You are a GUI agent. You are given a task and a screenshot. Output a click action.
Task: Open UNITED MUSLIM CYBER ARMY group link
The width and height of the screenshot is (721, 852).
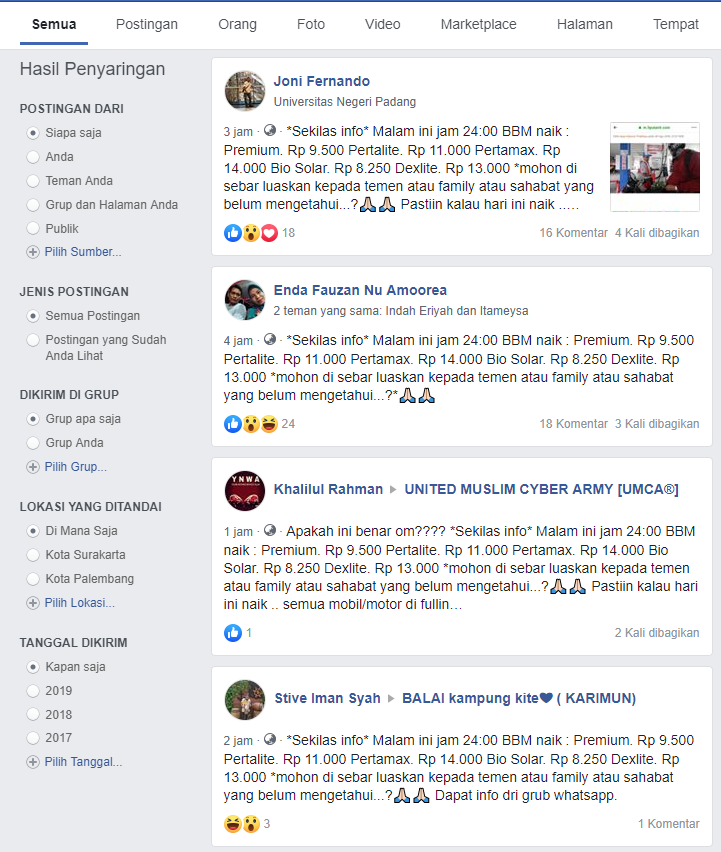point(541,489)
